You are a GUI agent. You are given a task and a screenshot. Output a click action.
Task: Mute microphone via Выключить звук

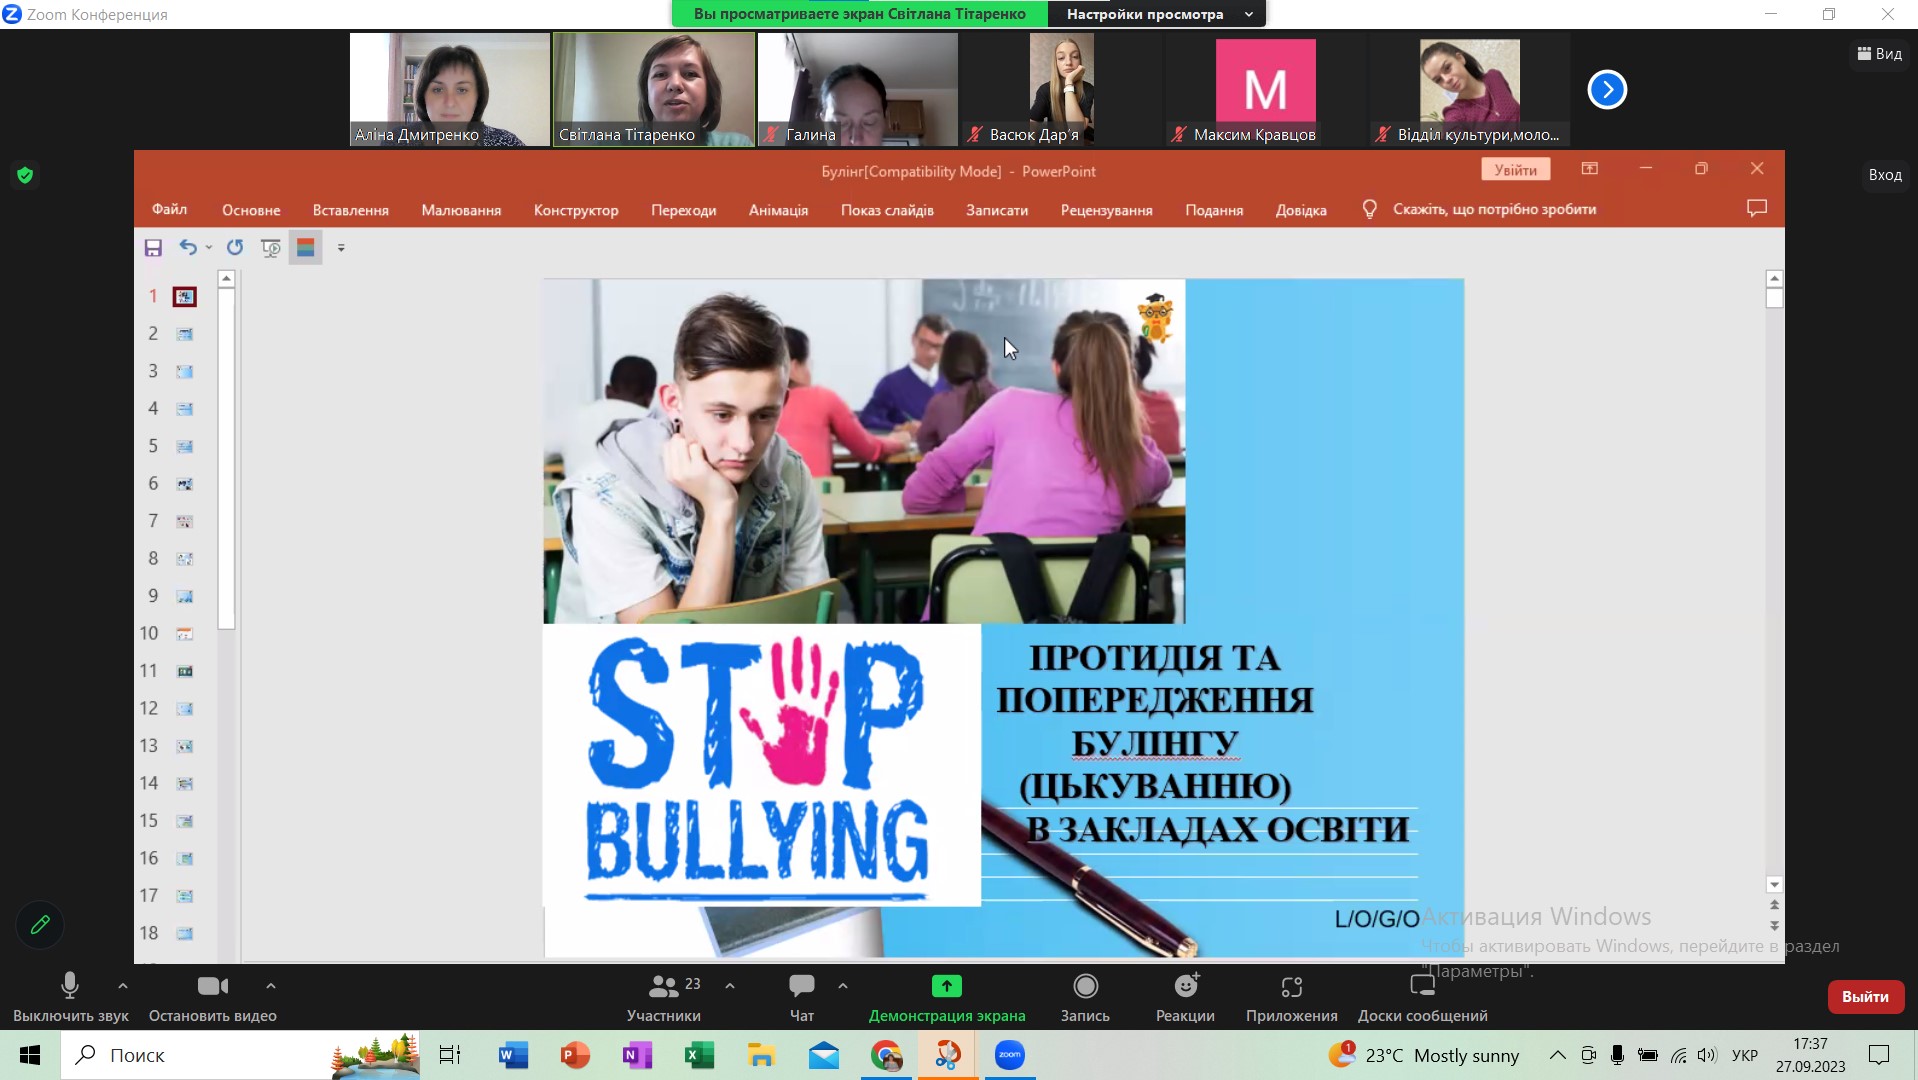70,998
